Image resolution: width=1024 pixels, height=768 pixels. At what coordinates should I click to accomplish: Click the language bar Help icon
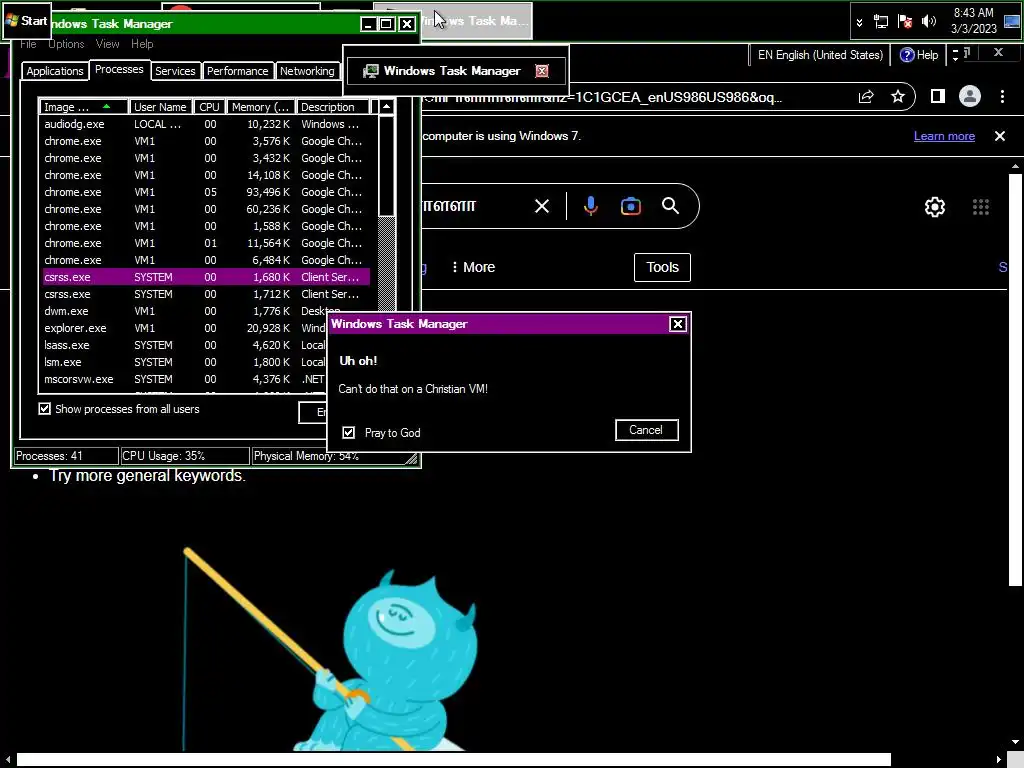919,55
